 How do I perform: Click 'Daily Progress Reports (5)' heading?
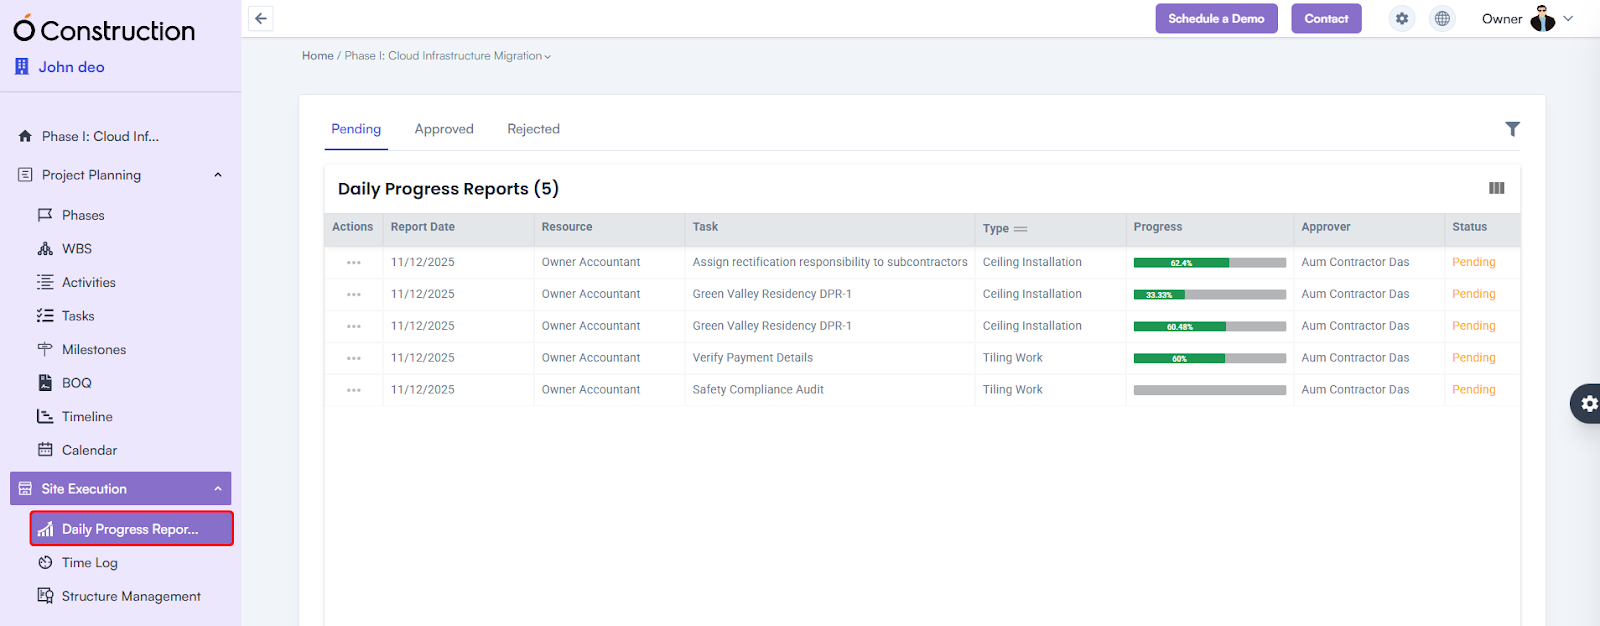coord(448,189)
